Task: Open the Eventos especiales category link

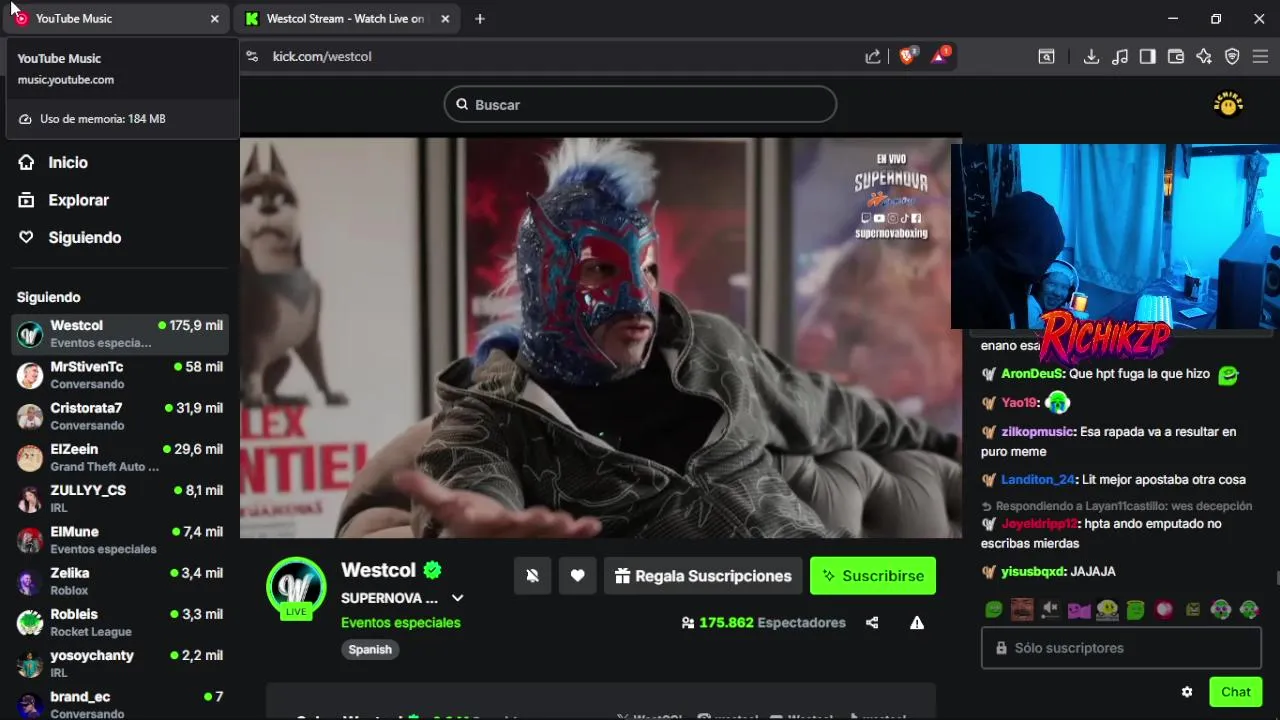Action: [401, 622]
